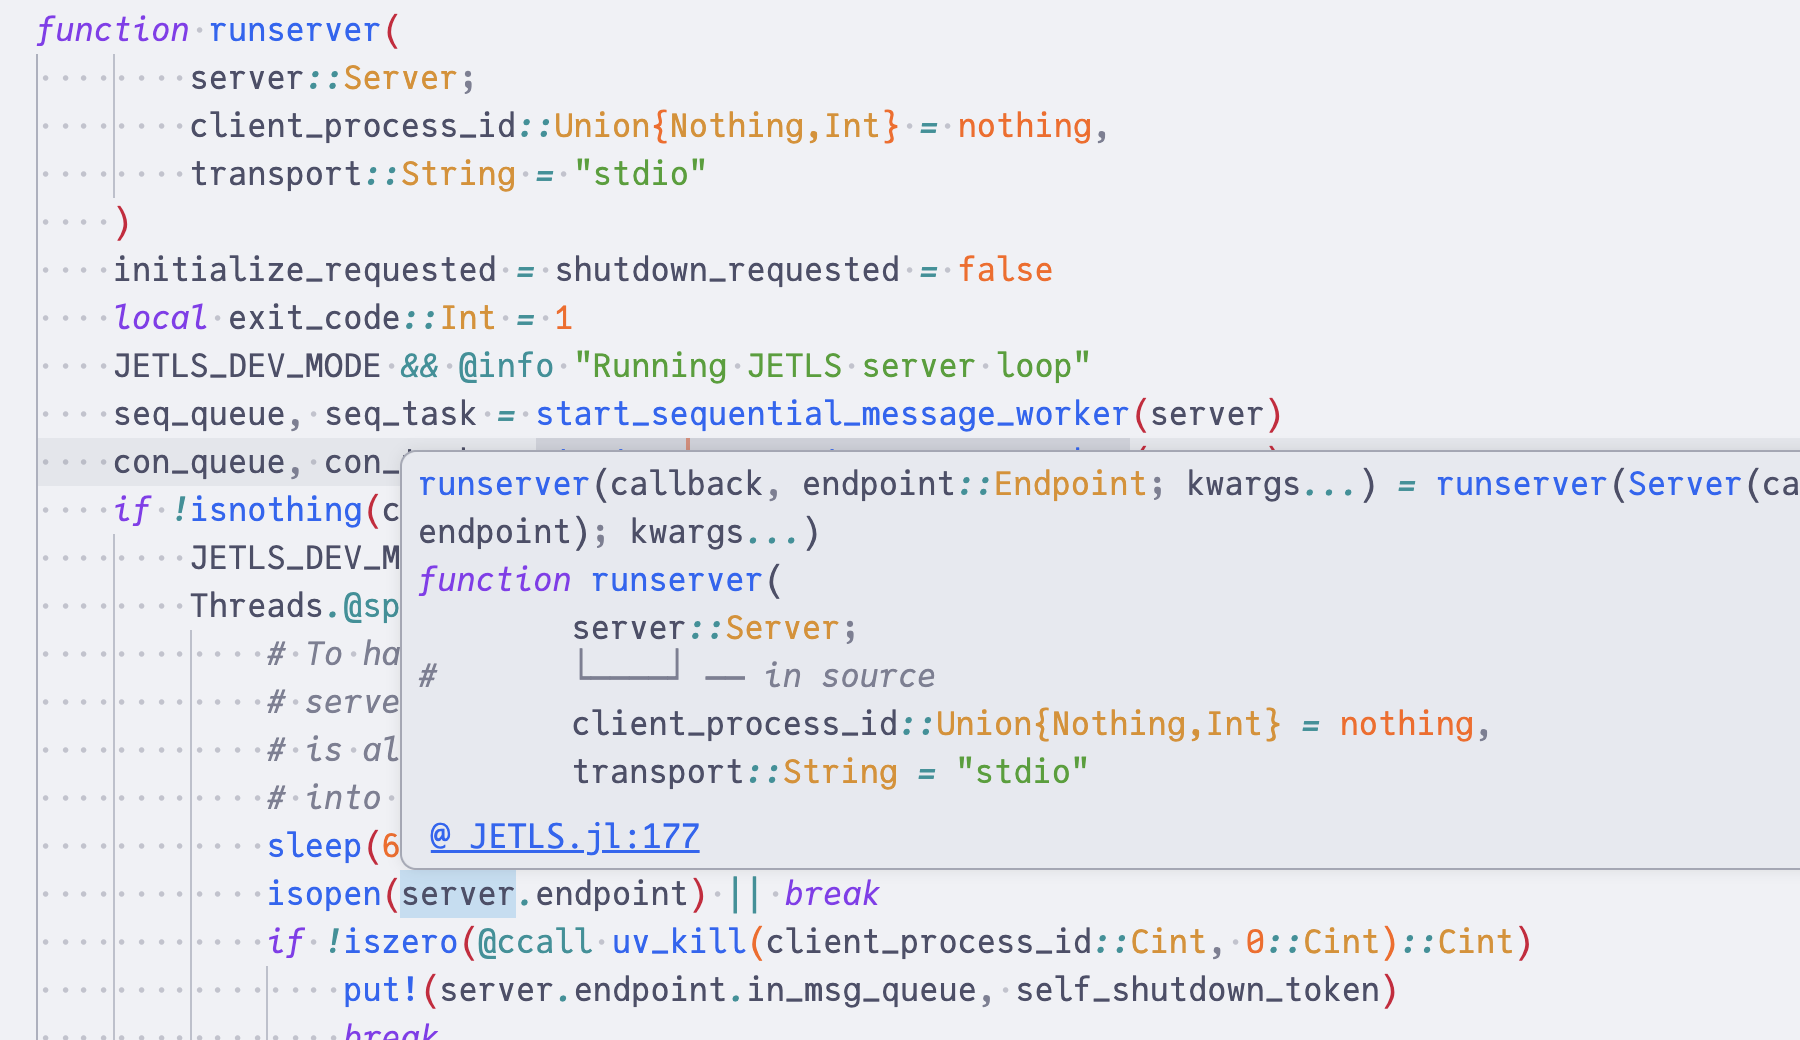Click 'seq_task' variable
Image resolution: width=1800 pixels, height=1040 pixels.
[x=400, y=414]
